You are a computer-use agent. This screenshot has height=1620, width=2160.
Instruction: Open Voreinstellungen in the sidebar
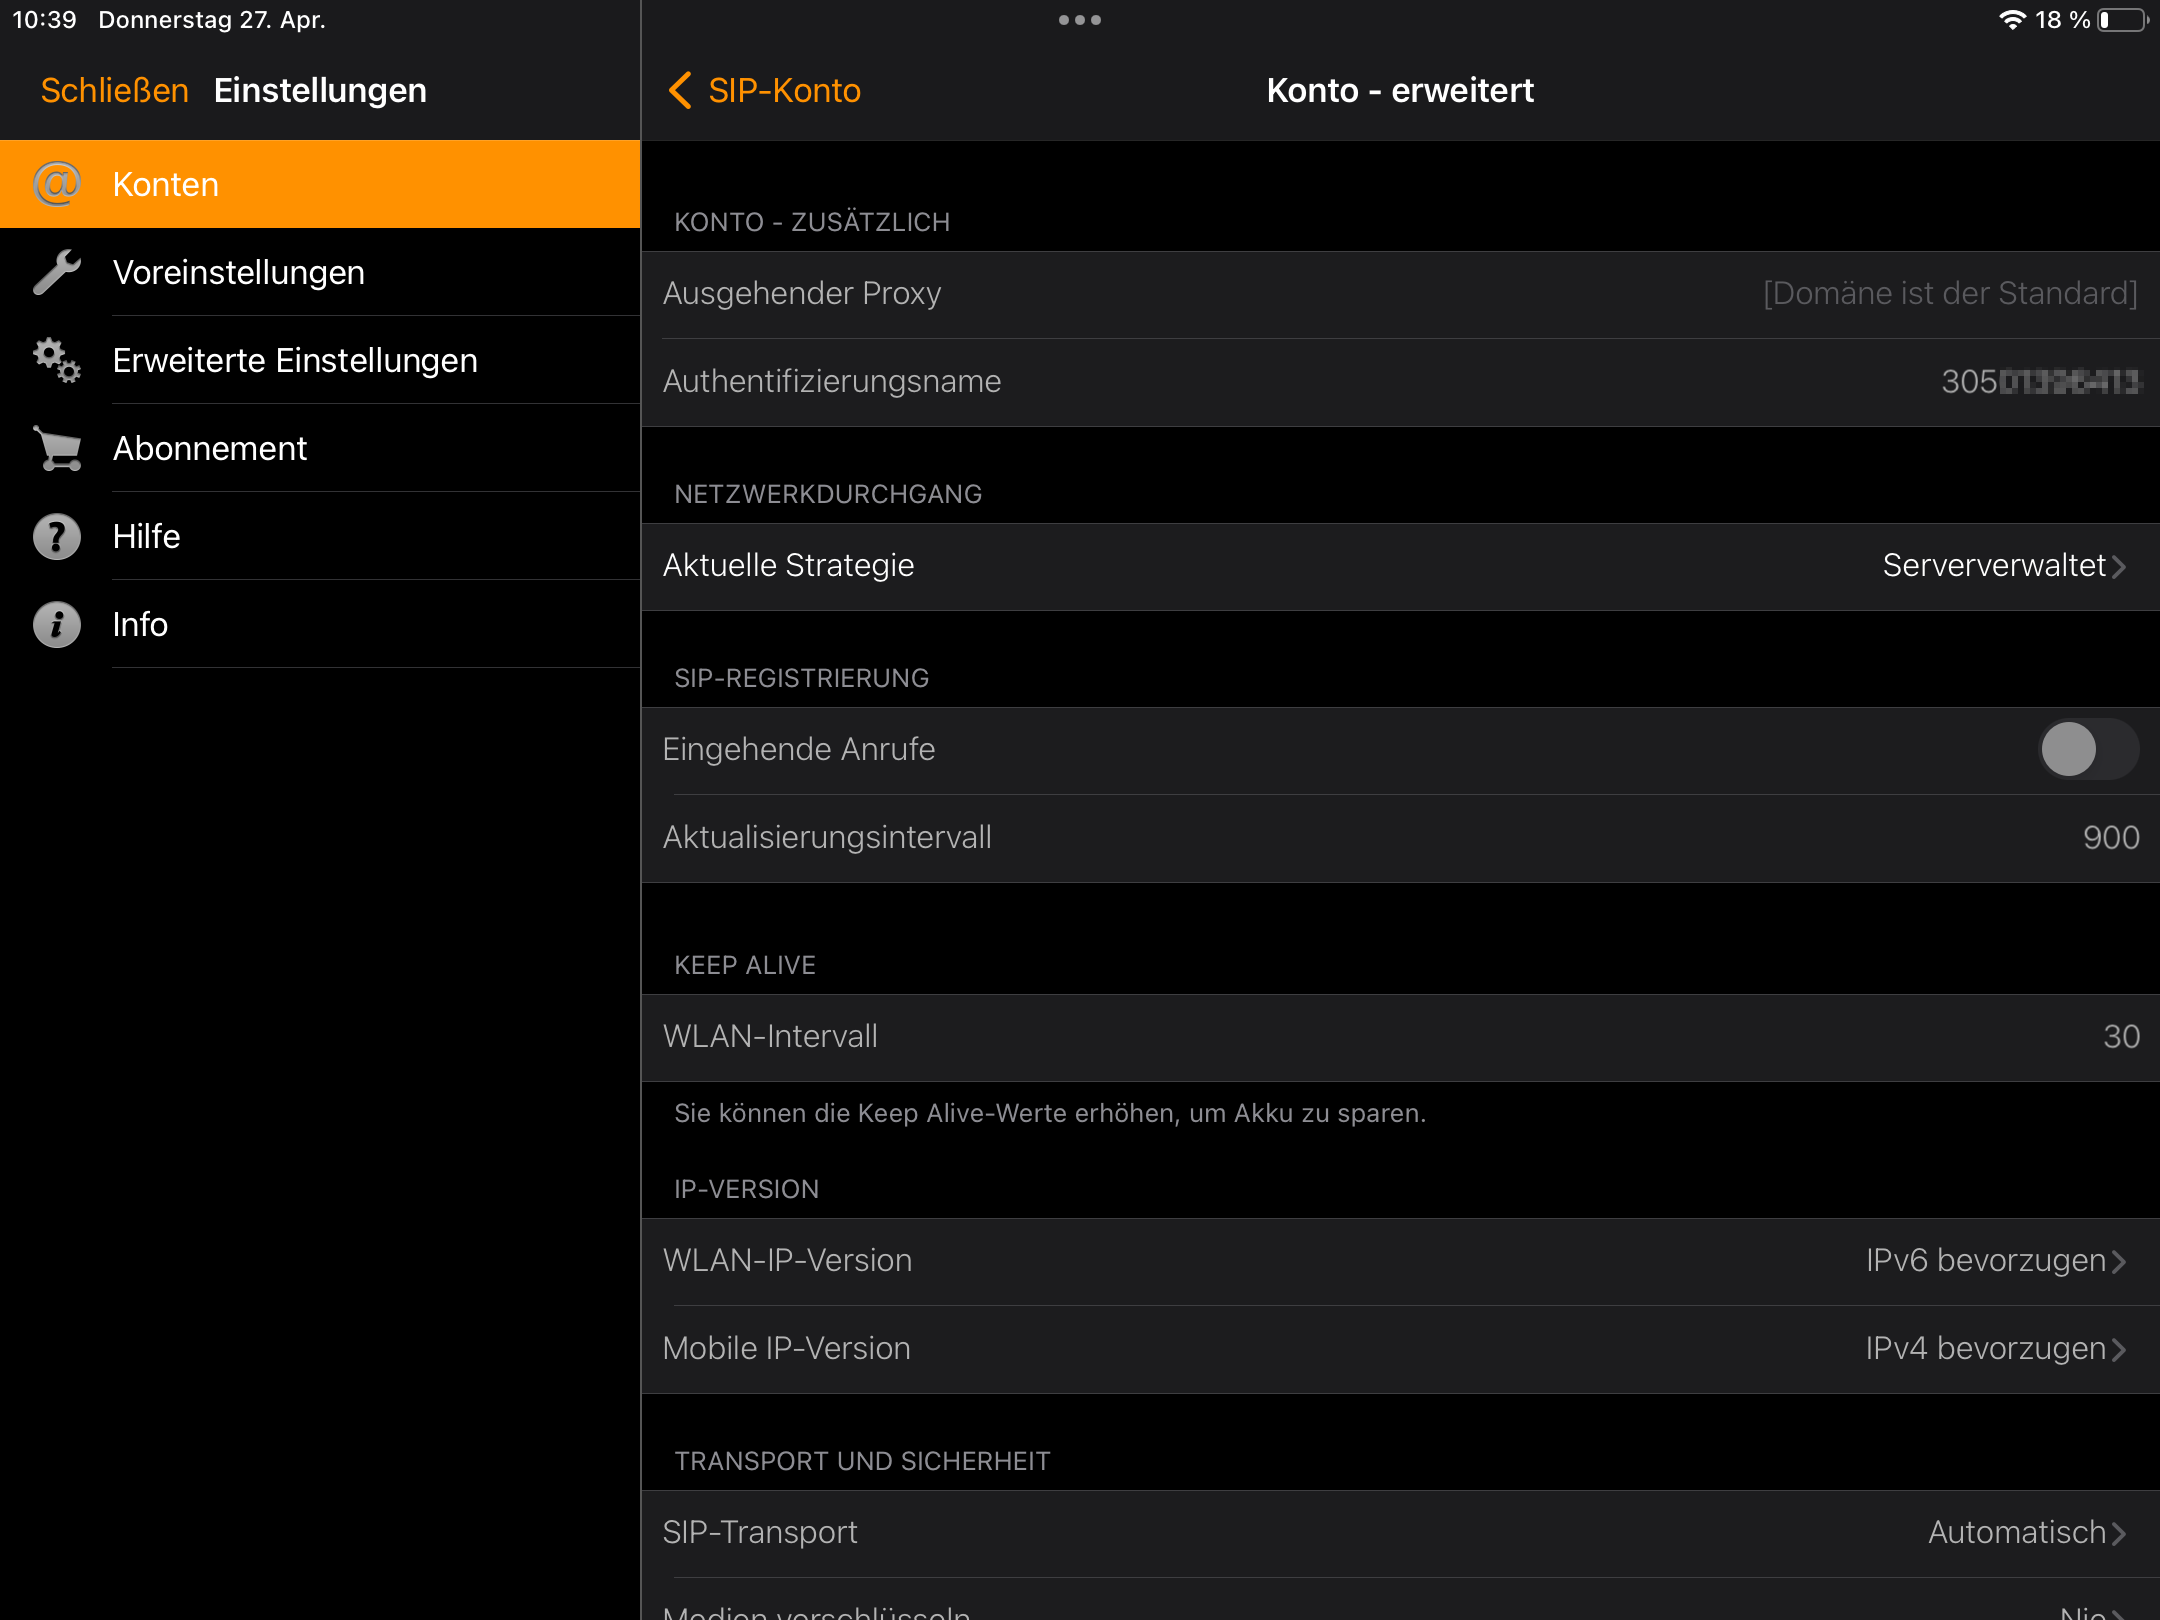pyautogui.click(x=320, y=272)
